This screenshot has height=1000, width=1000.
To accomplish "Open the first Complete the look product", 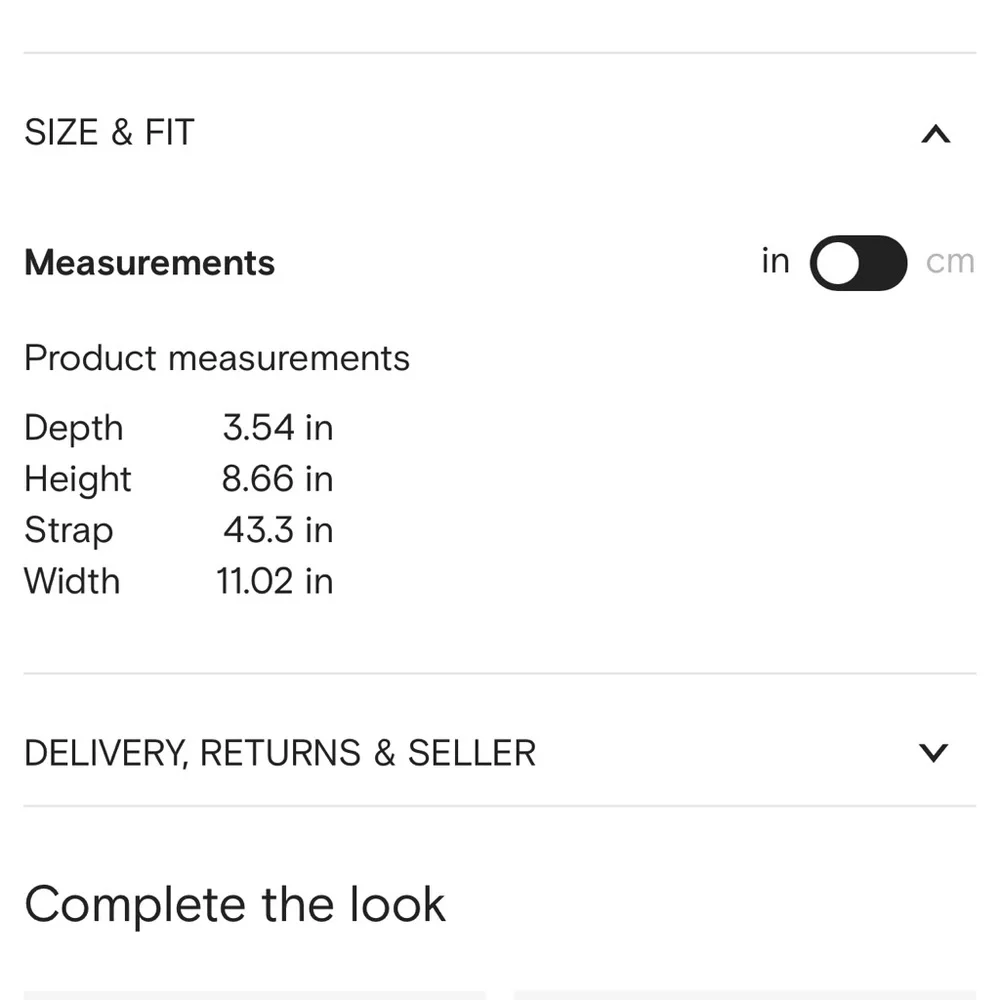I will click(254, 994).
